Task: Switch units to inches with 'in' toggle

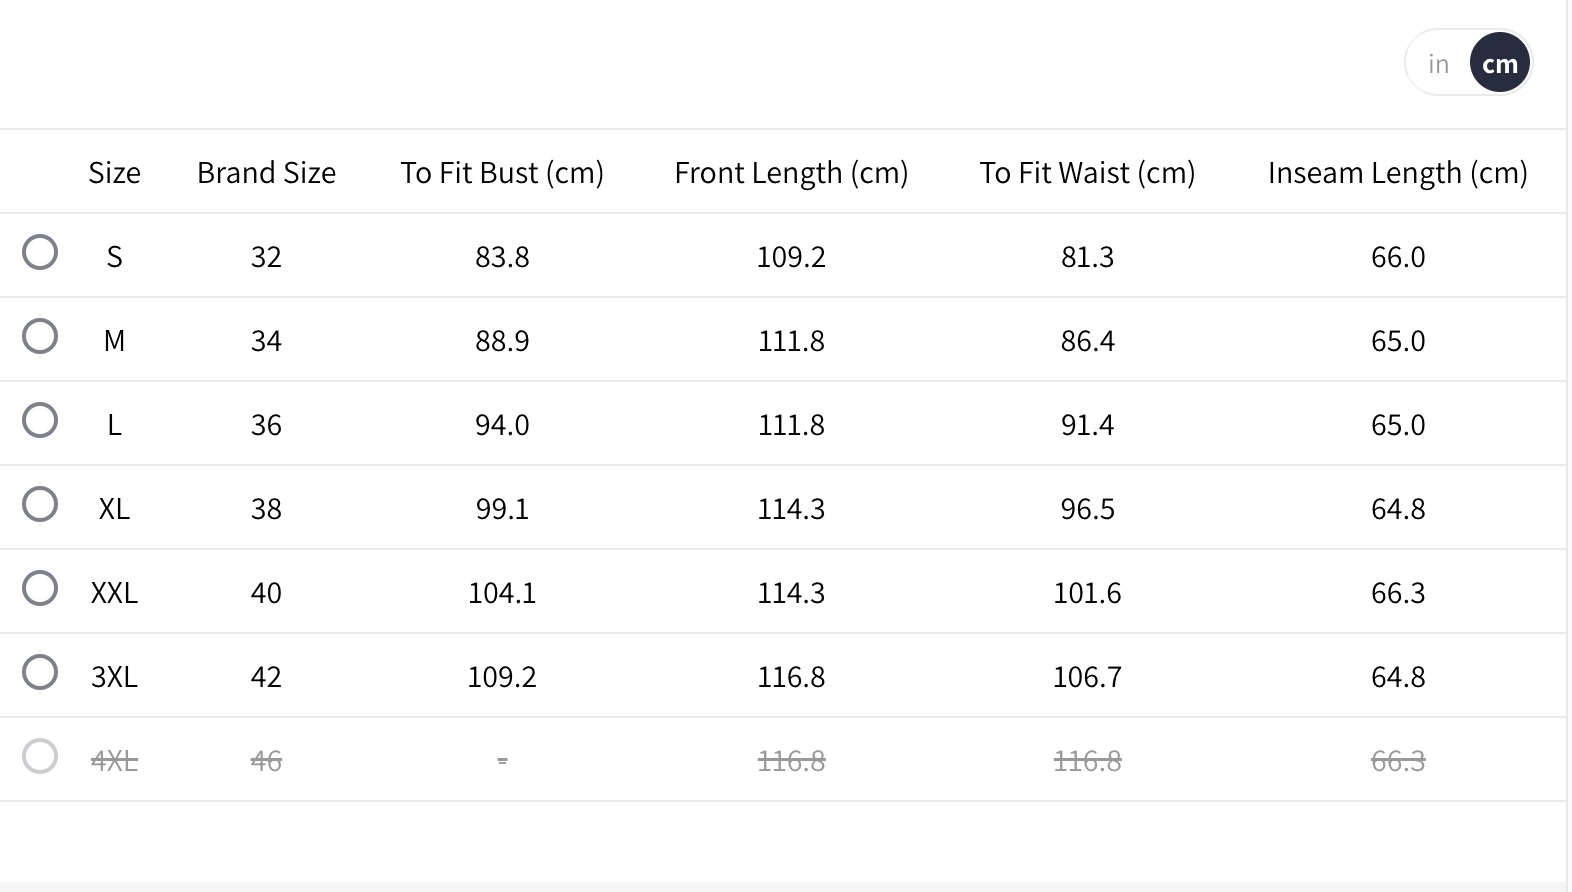Action: coord(1439,64)
